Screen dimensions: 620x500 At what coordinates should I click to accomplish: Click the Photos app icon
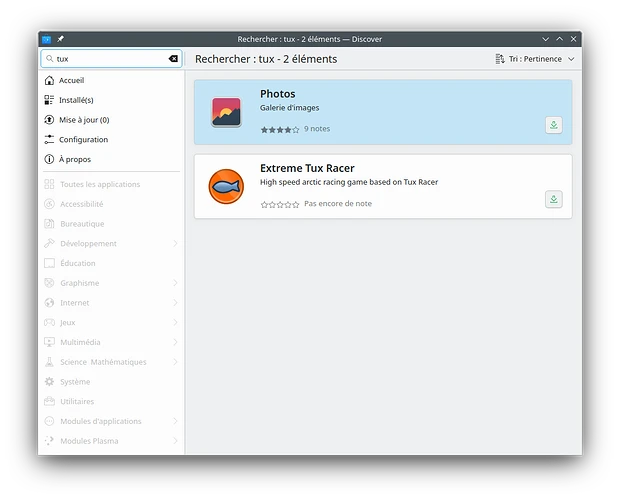point(226,112)
